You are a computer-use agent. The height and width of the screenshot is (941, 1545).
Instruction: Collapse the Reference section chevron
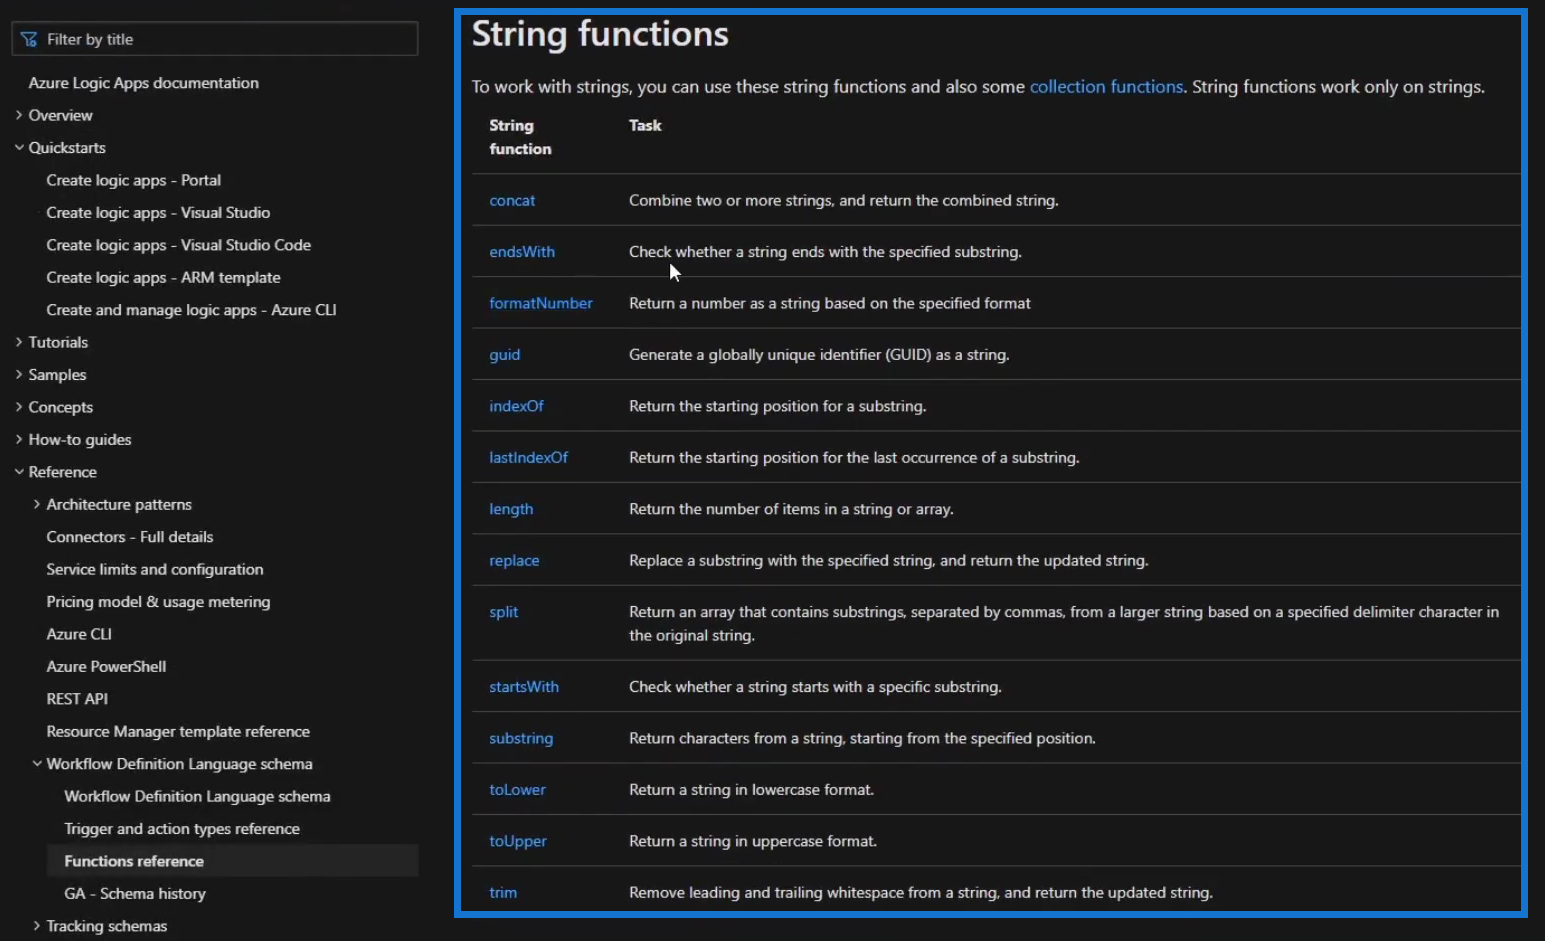click(19, 472)
